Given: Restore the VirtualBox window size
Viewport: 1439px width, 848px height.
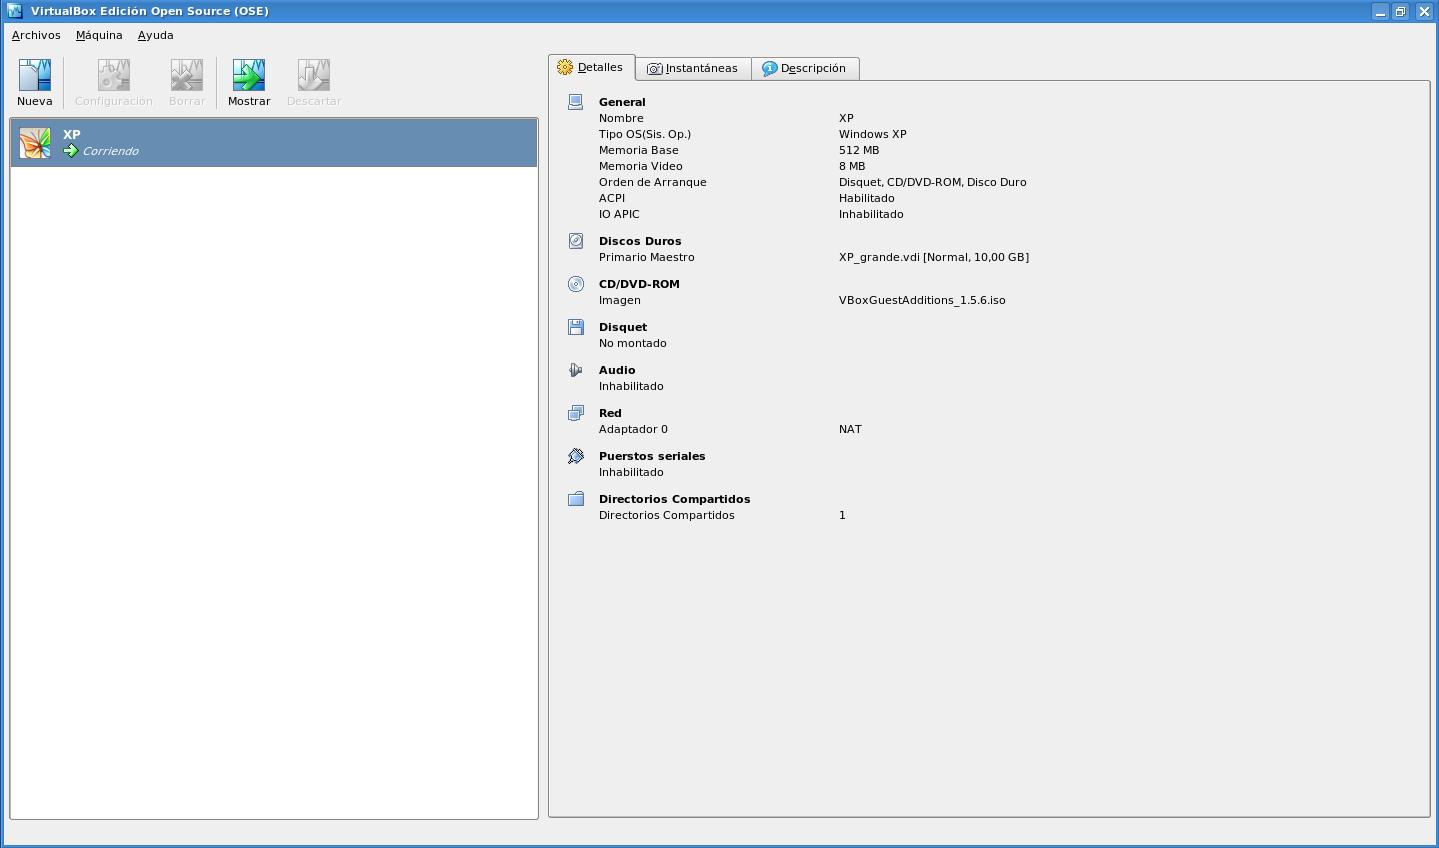Looking at the screenshot, I should point(1401,11).
